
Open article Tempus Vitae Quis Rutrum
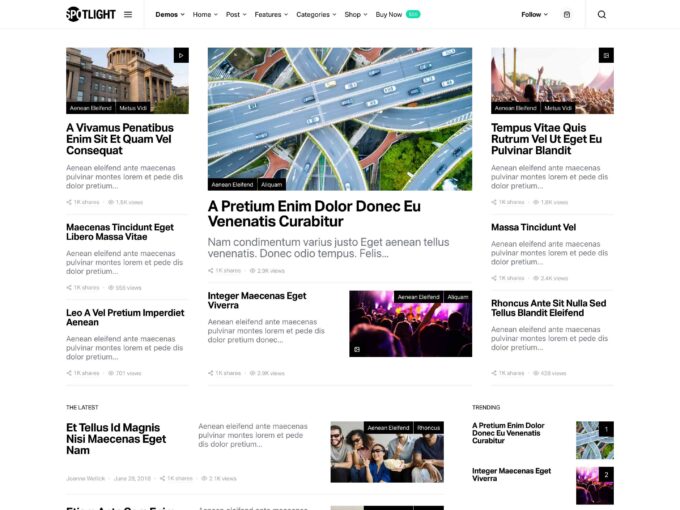pos(546,139)
